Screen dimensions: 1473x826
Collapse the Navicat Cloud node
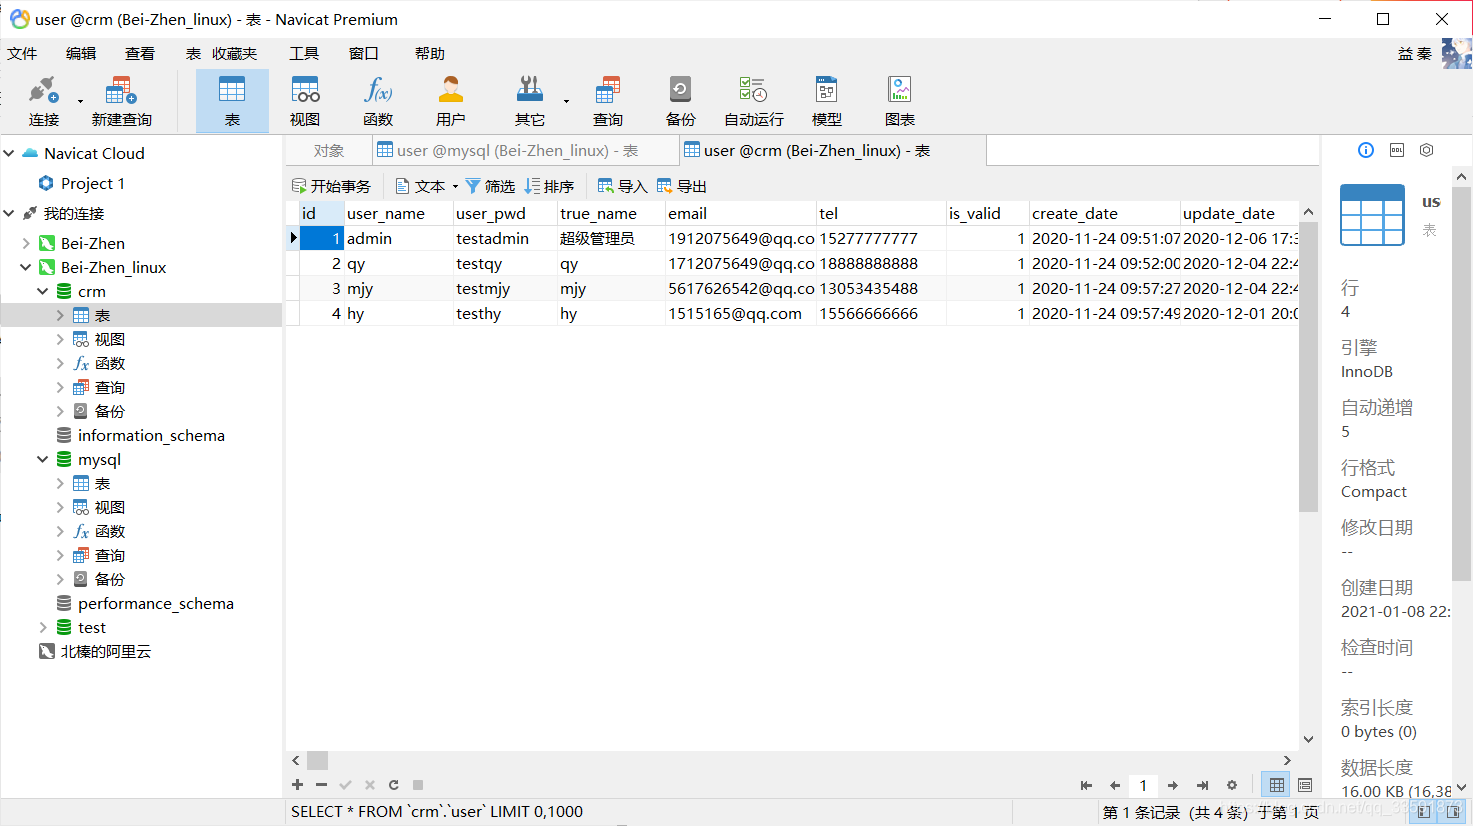point(9,153)
